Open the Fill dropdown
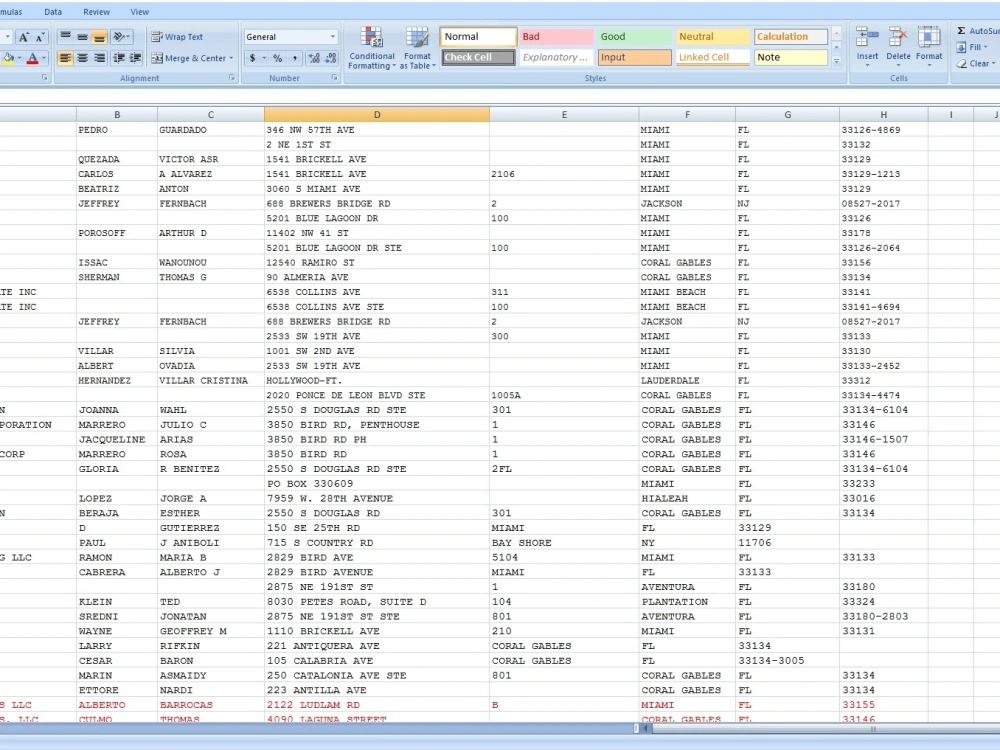 point(972,47)
